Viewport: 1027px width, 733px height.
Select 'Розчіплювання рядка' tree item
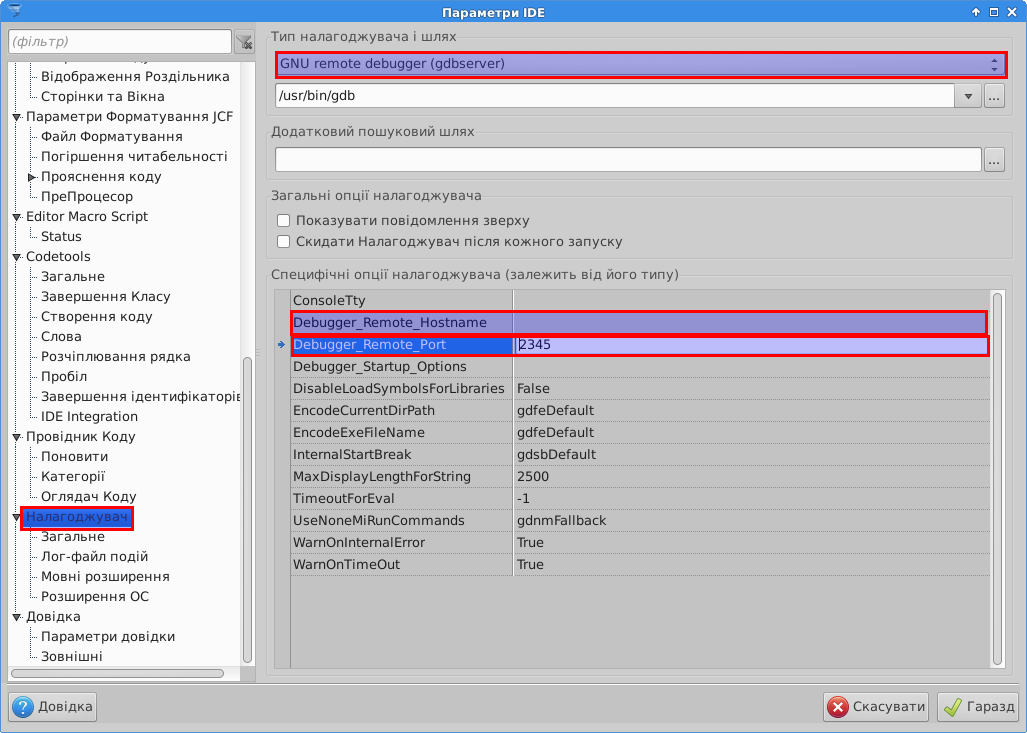click(116, 357)
